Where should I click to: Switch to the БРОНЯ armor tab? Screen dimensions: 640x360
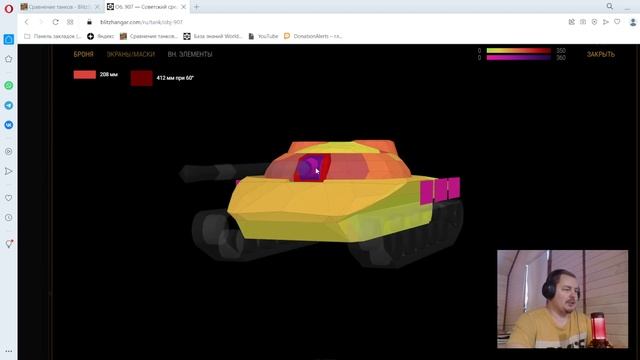click(x=84, y=54)
